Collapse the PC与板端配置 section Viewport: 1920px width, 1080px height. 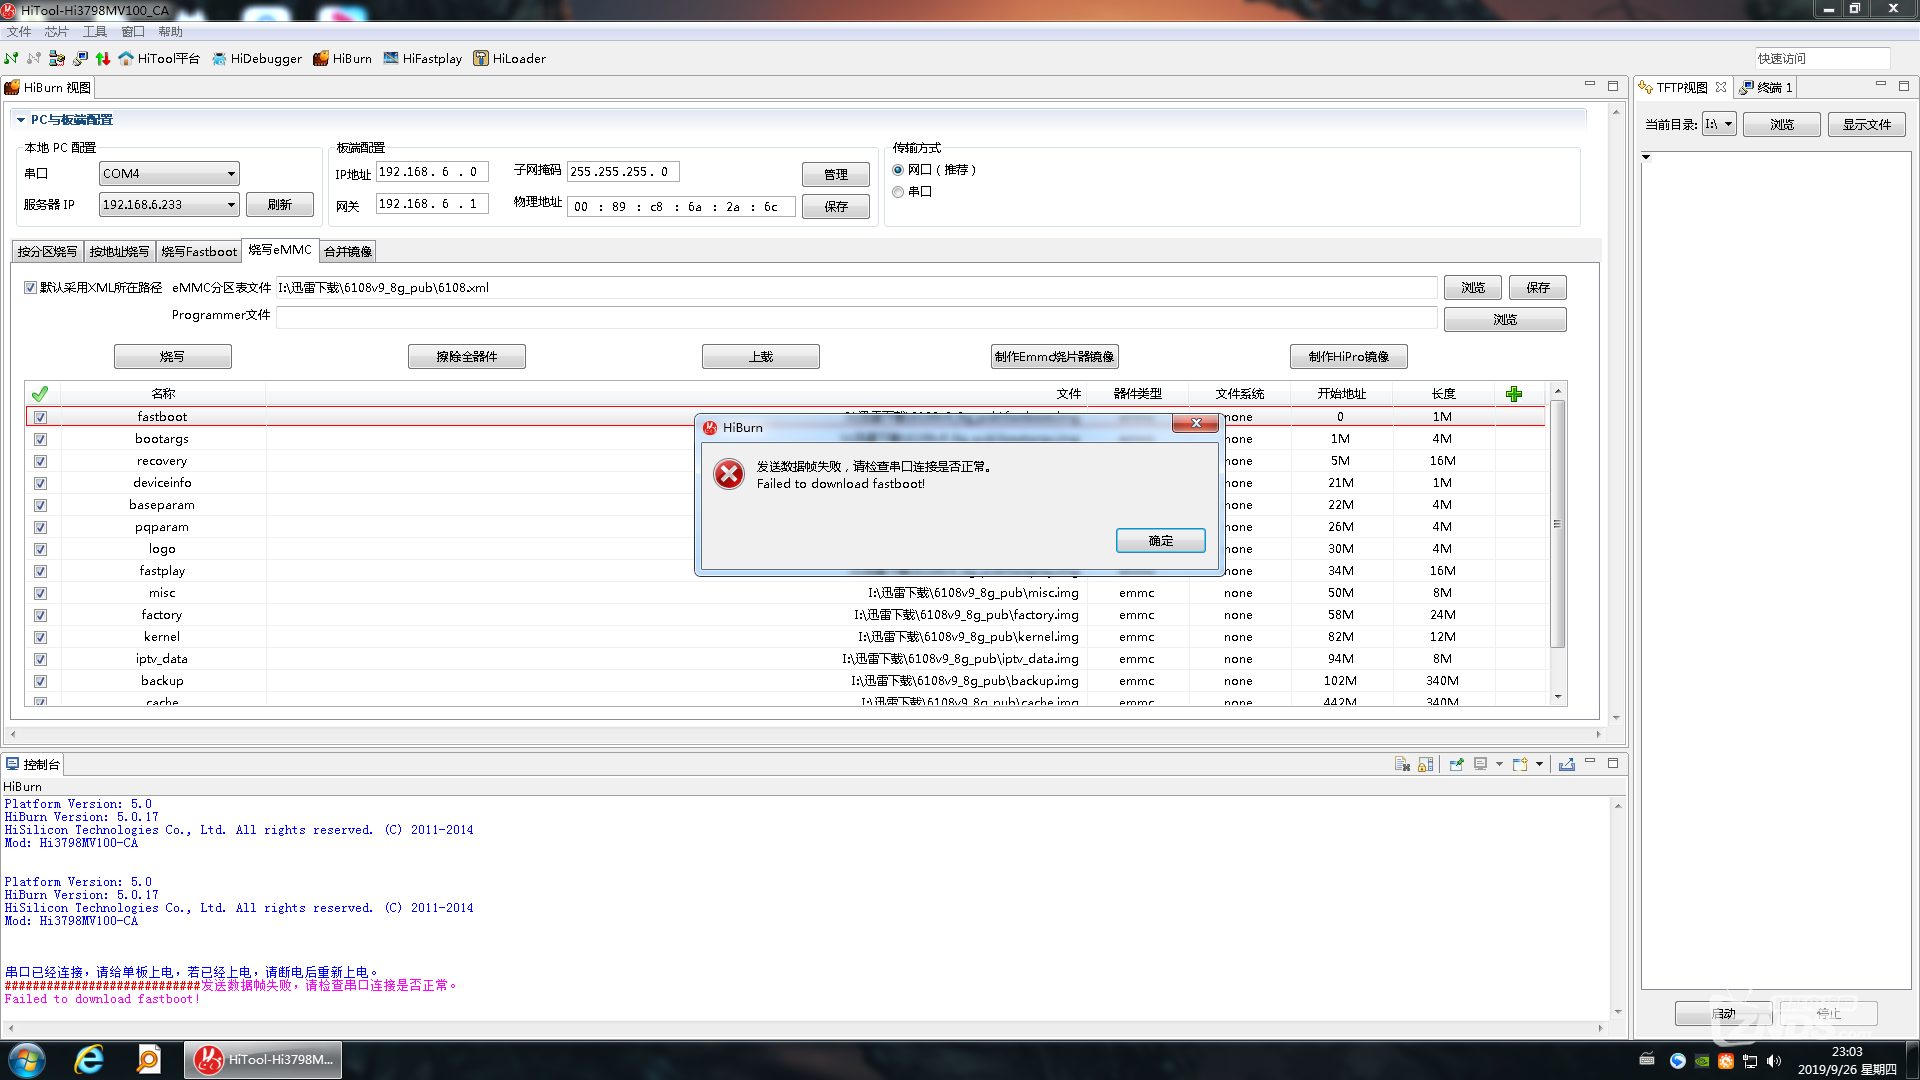point(20,120)
